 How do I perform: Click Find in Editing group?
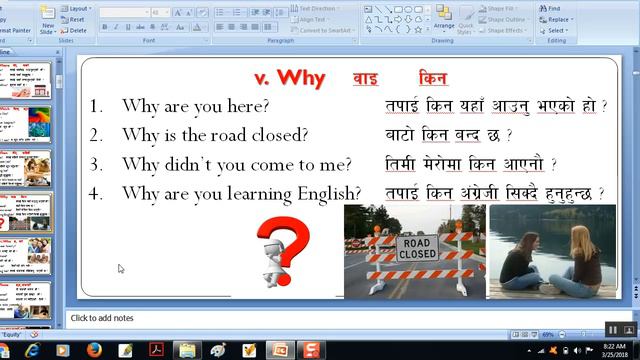tap(550, 8)
